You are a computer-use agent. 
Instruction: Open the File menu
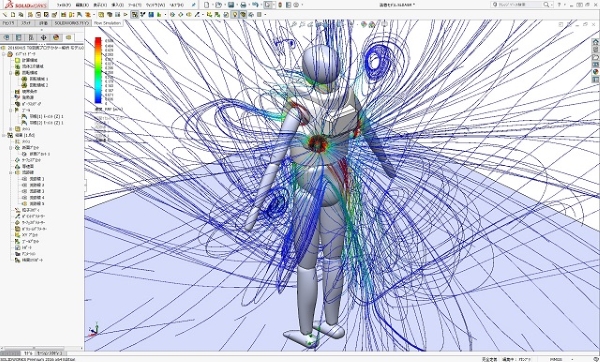[64, 5]
